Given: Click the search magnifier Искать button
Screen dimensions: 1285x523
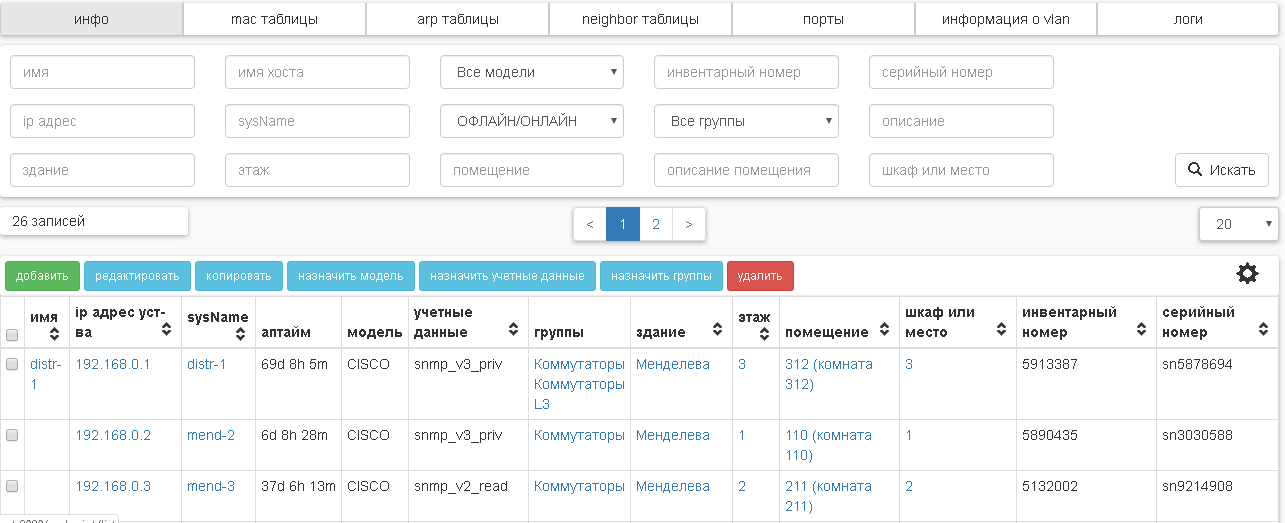Looking at the screenshot, I should pos(1221,170).
